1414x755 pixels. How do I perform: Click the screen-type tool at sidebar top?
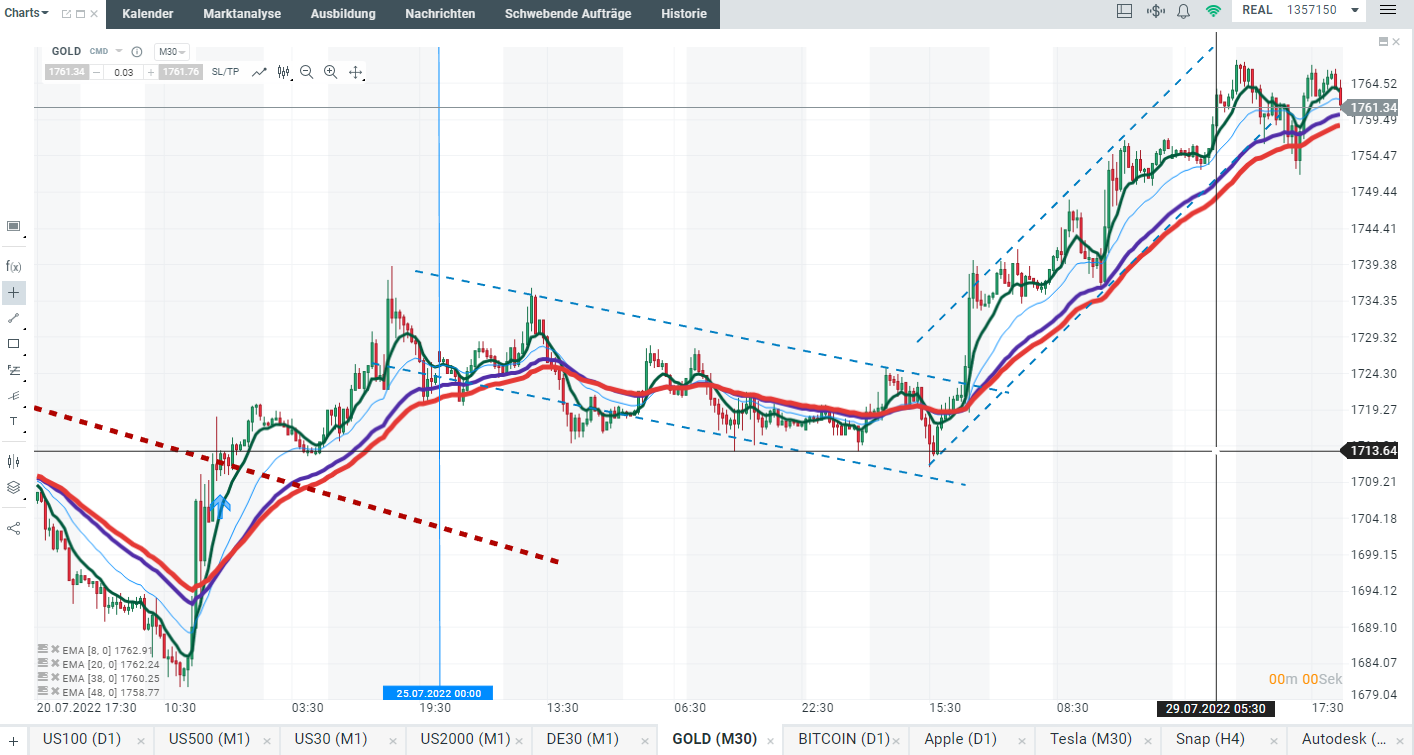coord(14,226)
